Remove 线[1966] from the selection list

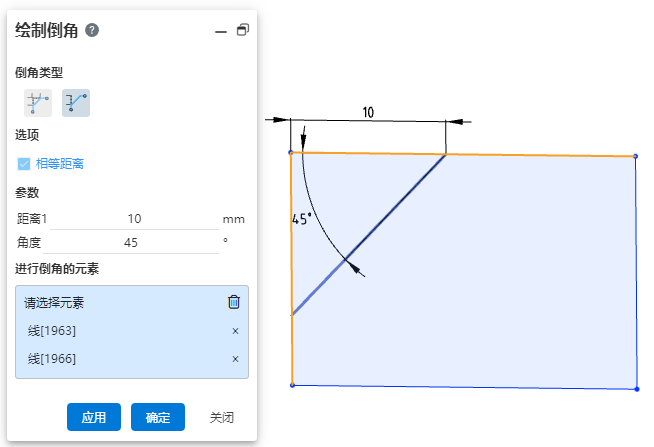tap(235, 359)
